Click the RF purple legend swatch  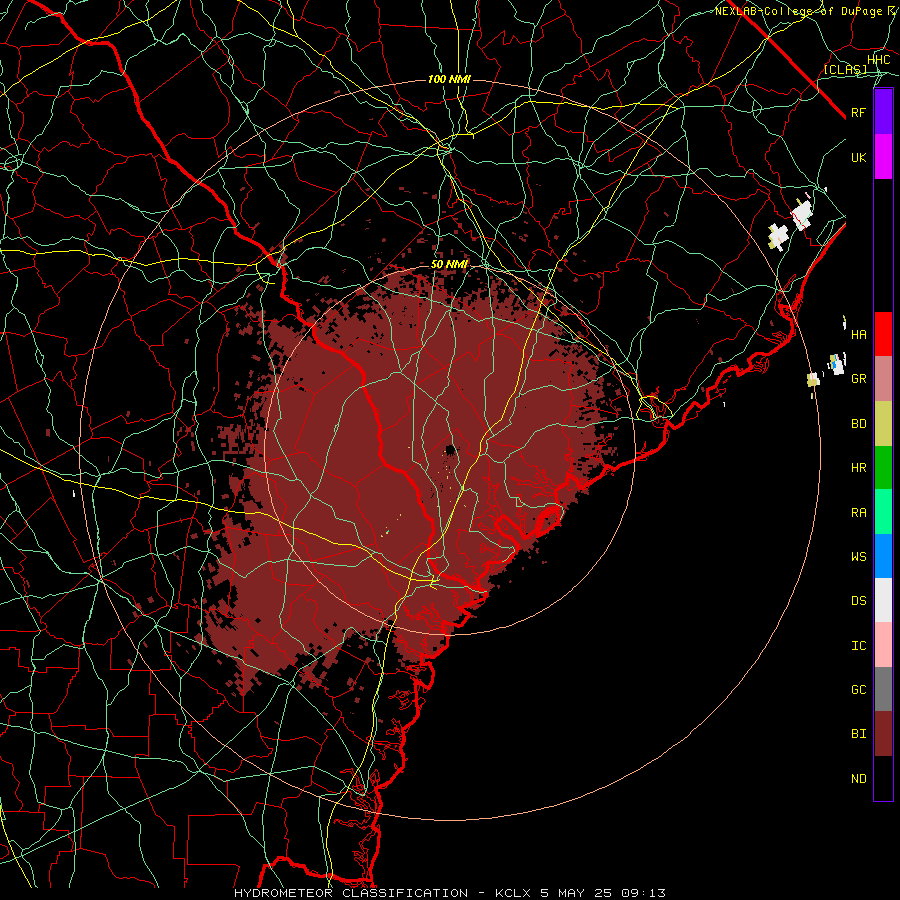point(883,112)
